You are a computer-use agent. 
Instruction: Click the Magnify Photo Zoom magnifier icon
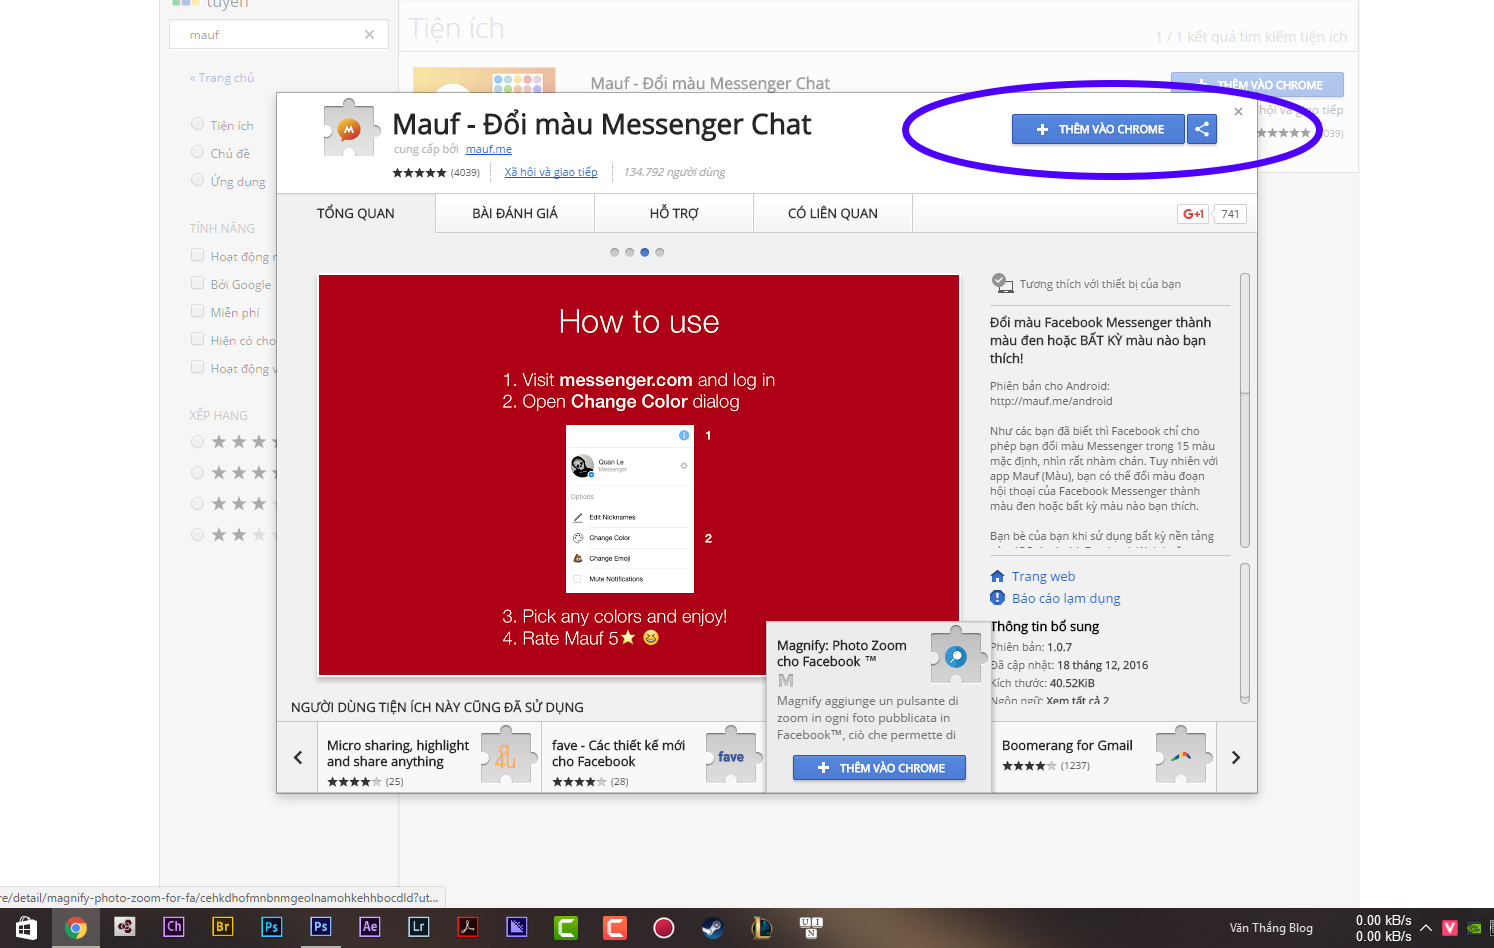(x=956, y=656)
